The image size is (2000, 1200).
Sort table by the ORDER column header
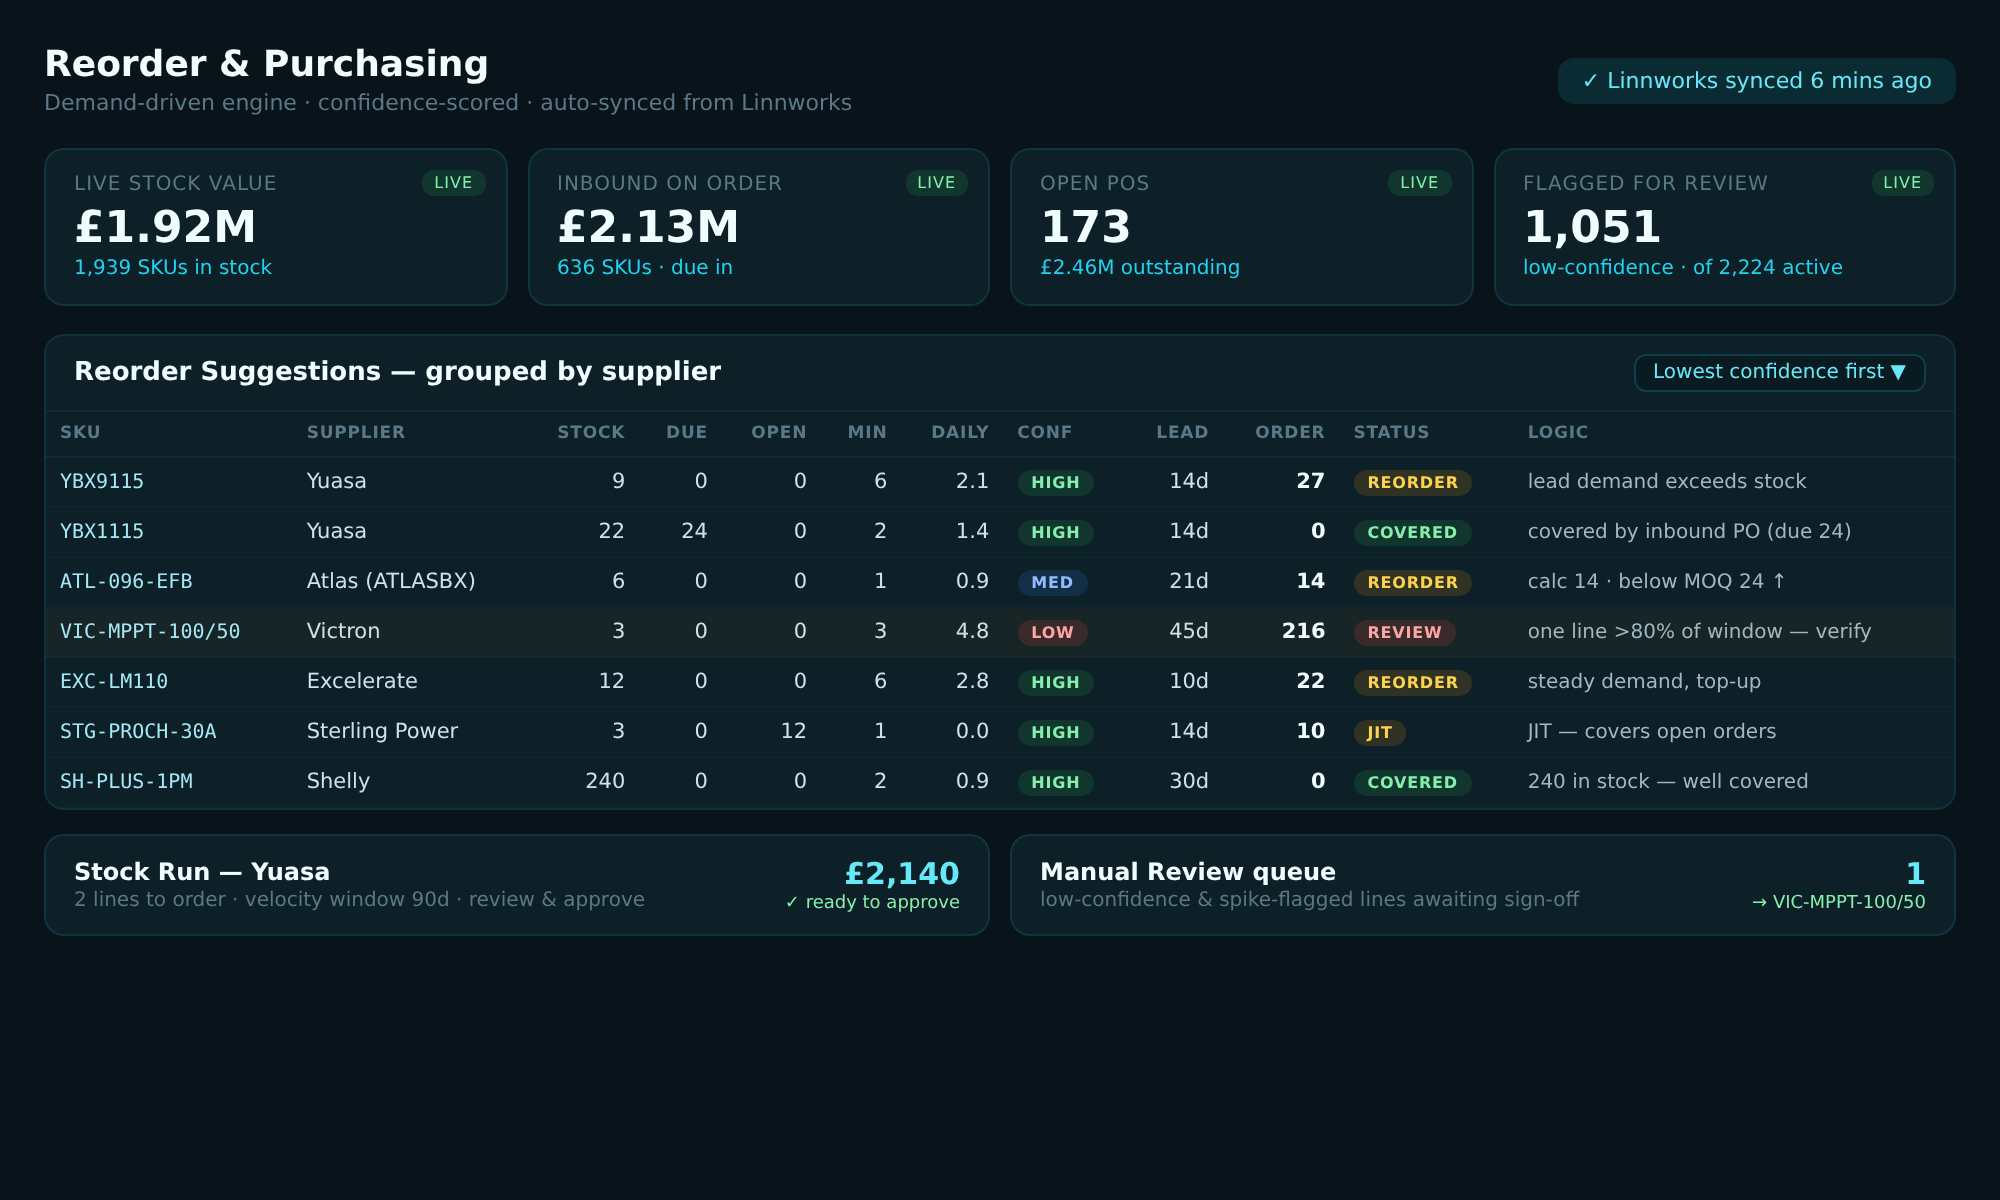tap(1289, 432)
